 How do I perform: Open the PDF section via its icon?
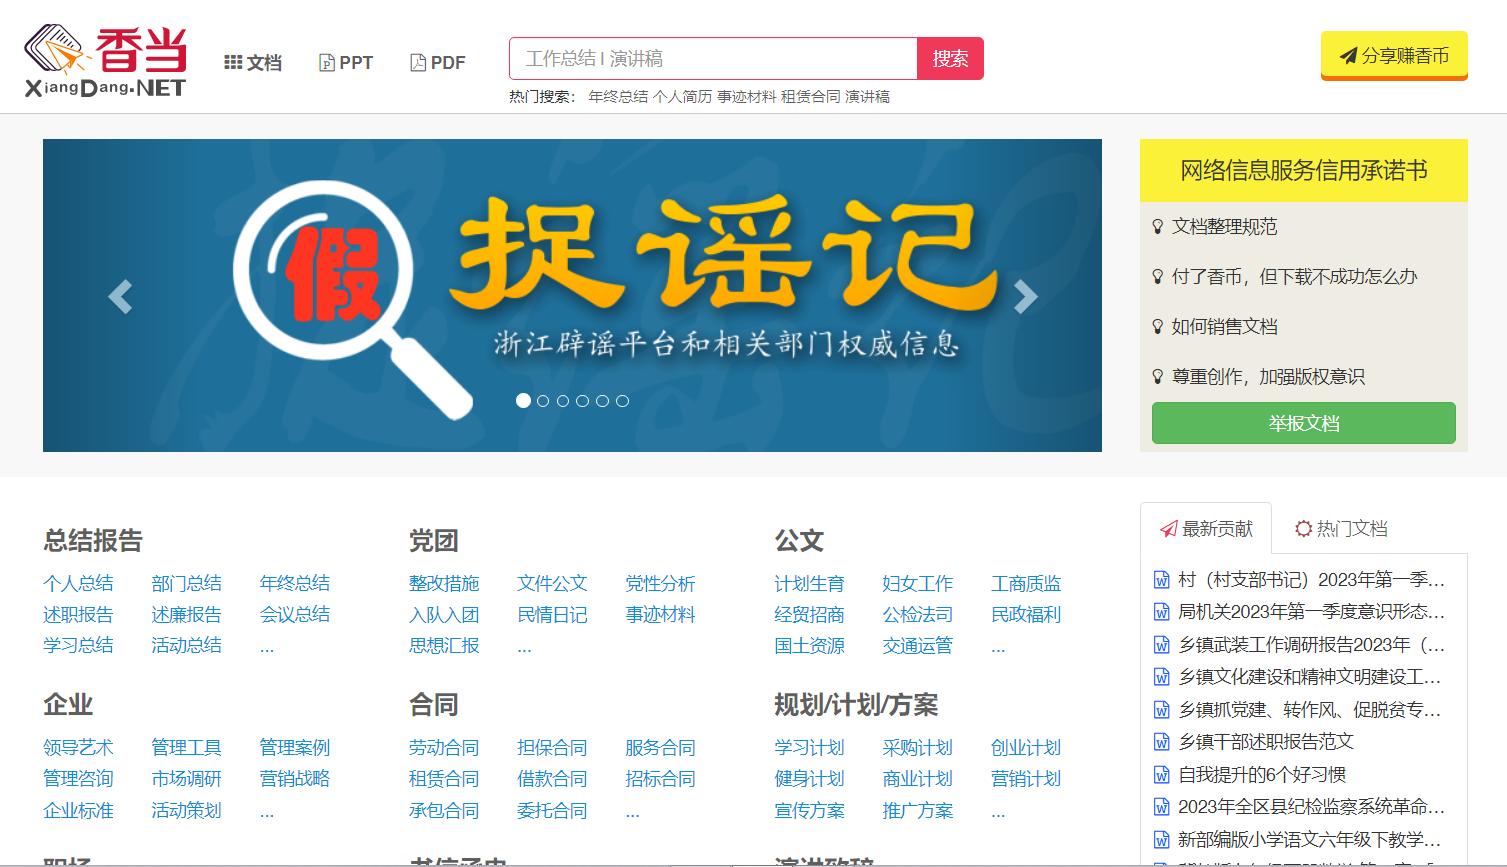coord(417,62)
